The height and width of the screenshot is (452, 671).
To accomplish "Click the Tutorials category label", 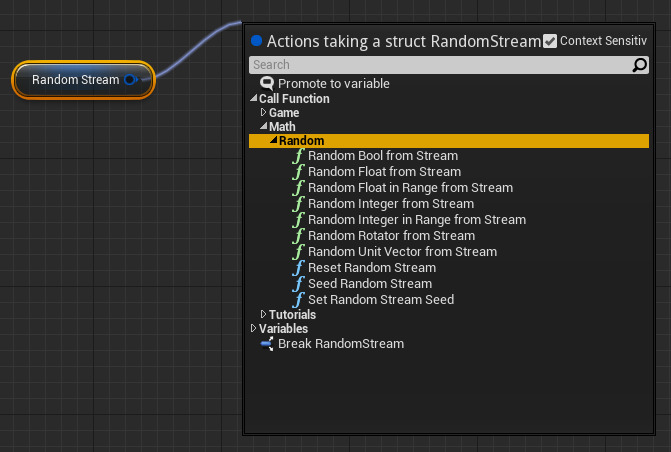I will (x=293, y=315).
